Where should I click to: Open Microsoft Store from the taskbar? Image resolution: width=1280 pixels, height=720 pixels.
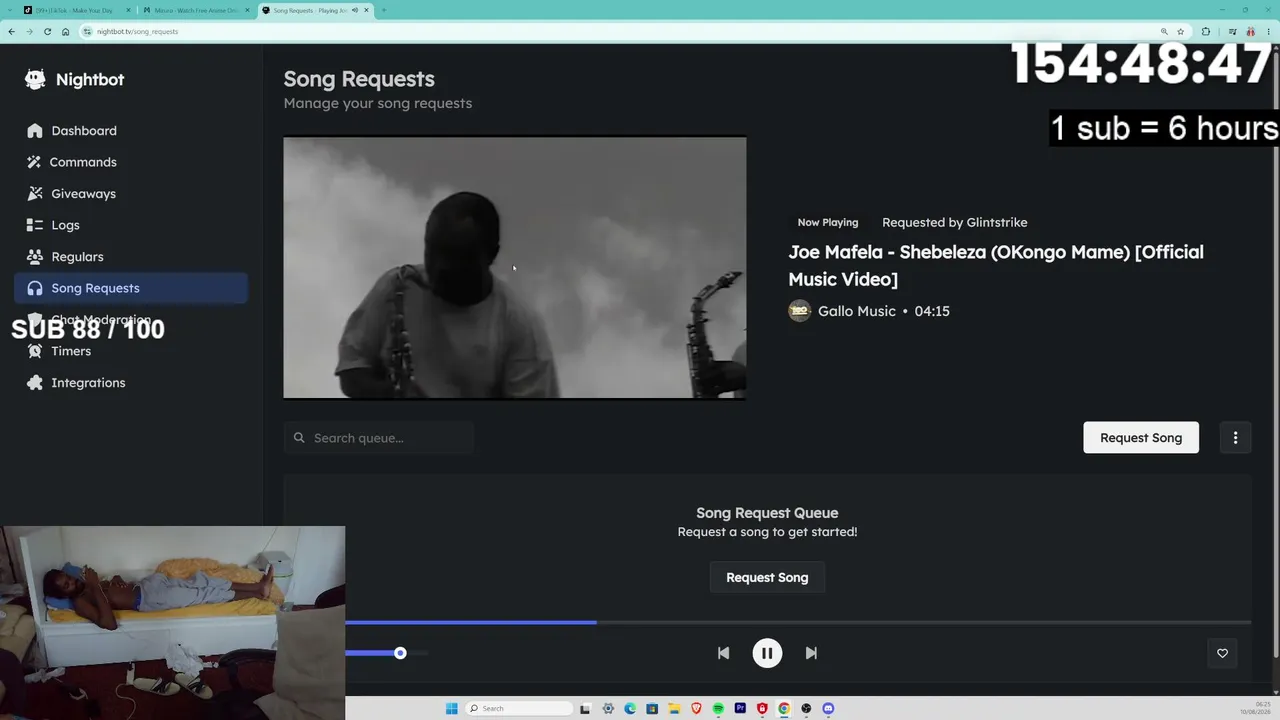[652, 709]
